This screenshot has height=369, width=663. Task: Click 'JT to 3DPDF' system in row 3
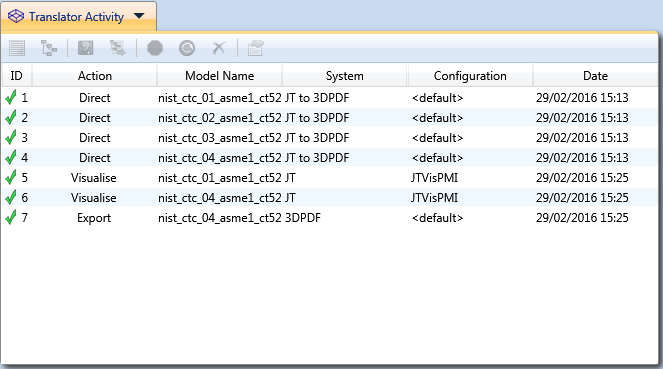pos(317,138)
